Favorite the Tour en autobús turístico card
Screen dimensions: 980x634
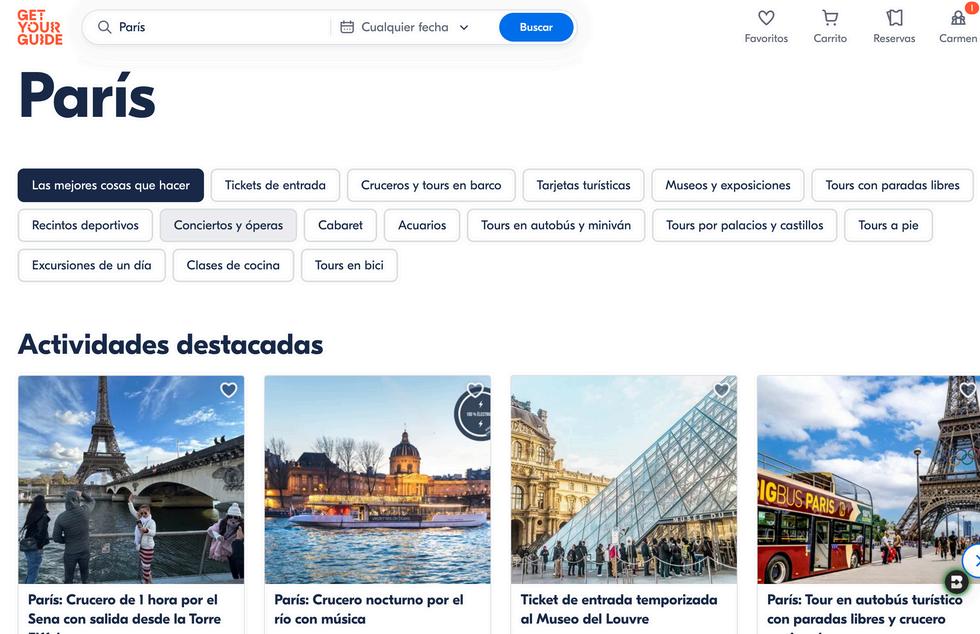pyautogui.click(x=968, y=390)
